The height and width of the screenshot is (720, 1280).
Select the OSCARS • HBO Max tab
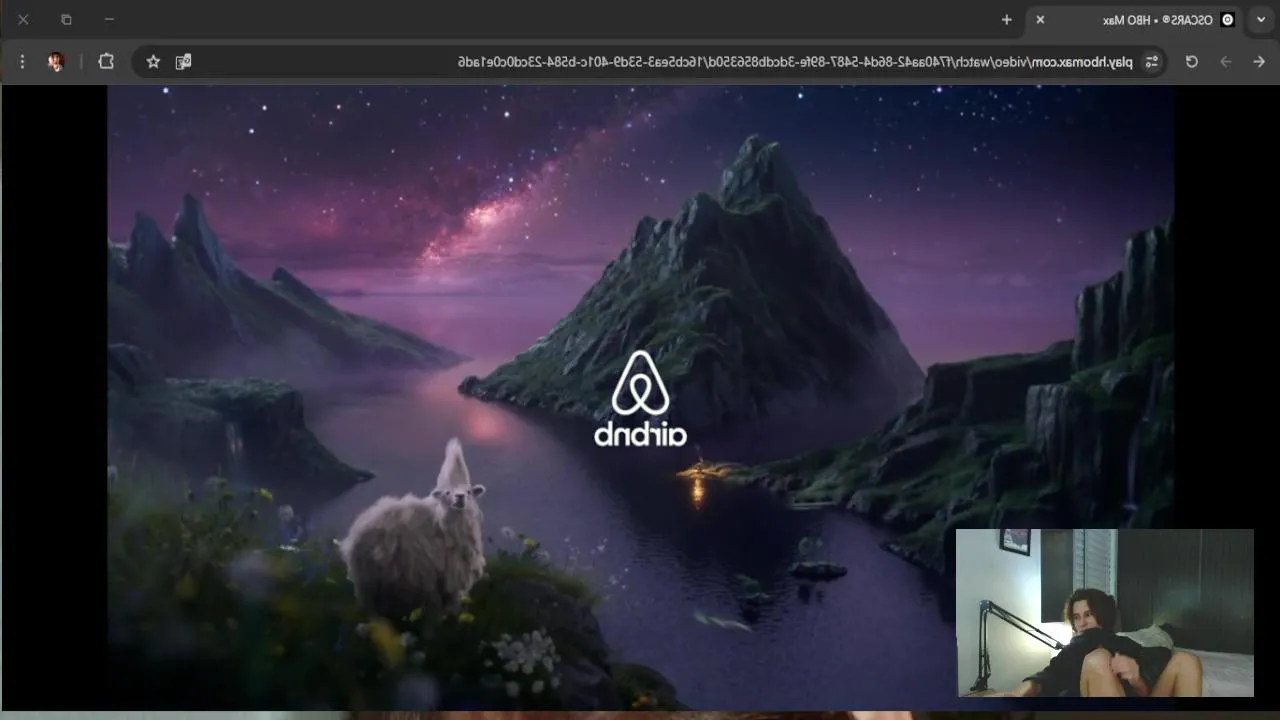(1135, 20)
